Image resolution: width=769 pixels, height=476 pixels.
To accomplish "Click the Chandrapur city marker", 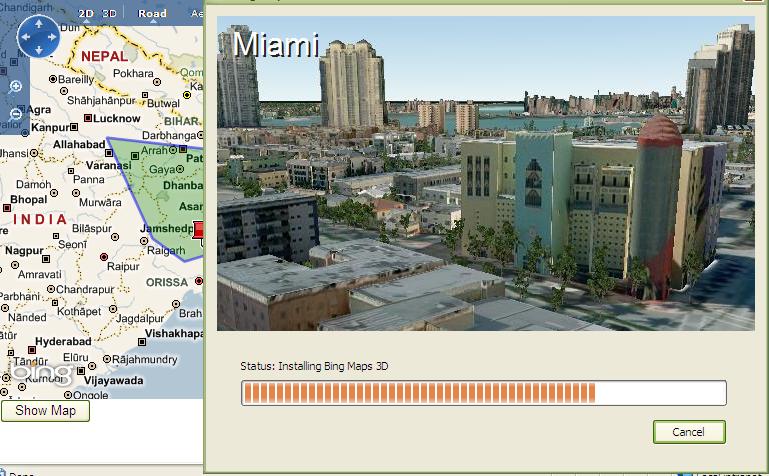I will (51, 289).
